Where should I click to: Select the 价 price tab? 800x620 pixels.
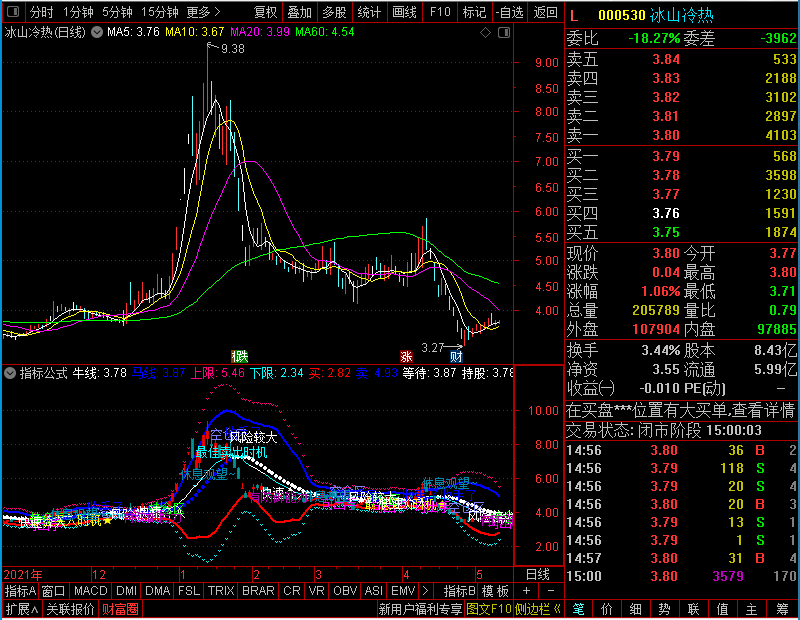(607, 609)
